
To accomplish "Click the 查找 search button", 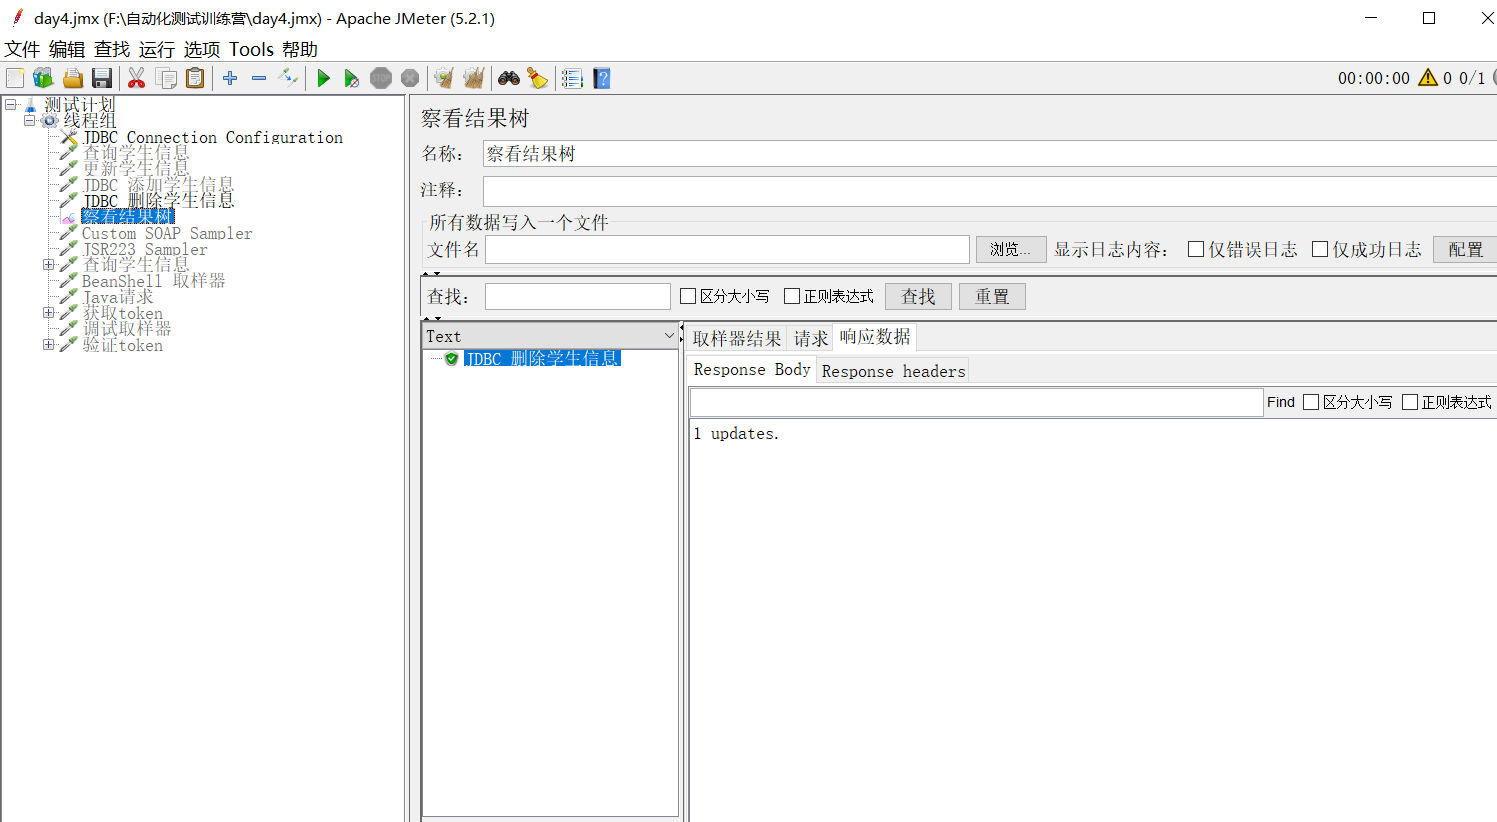I will click(x=919, y=296).
